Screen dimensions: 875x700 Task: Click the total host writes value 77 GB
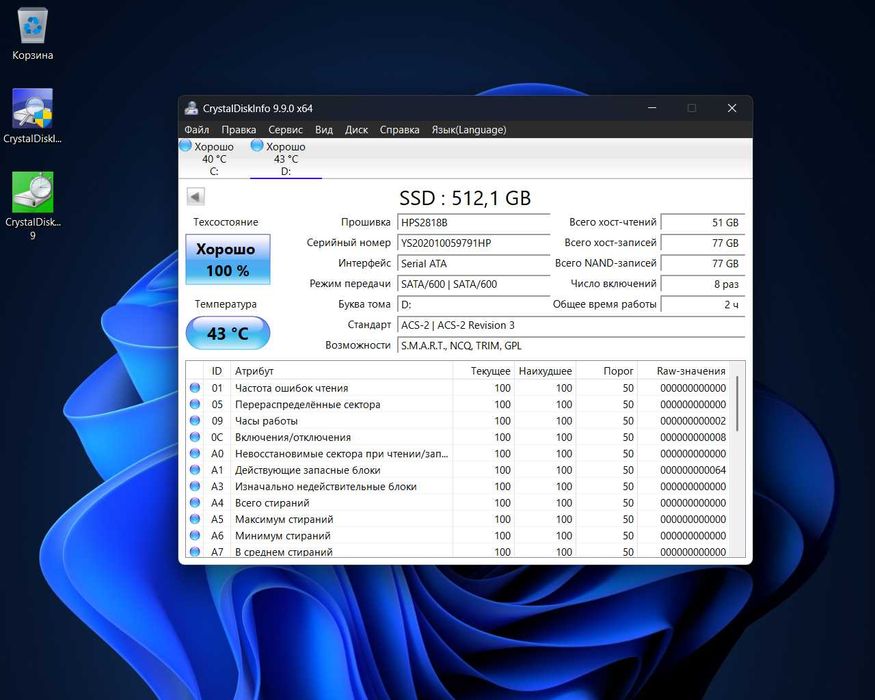coord(703,243)
